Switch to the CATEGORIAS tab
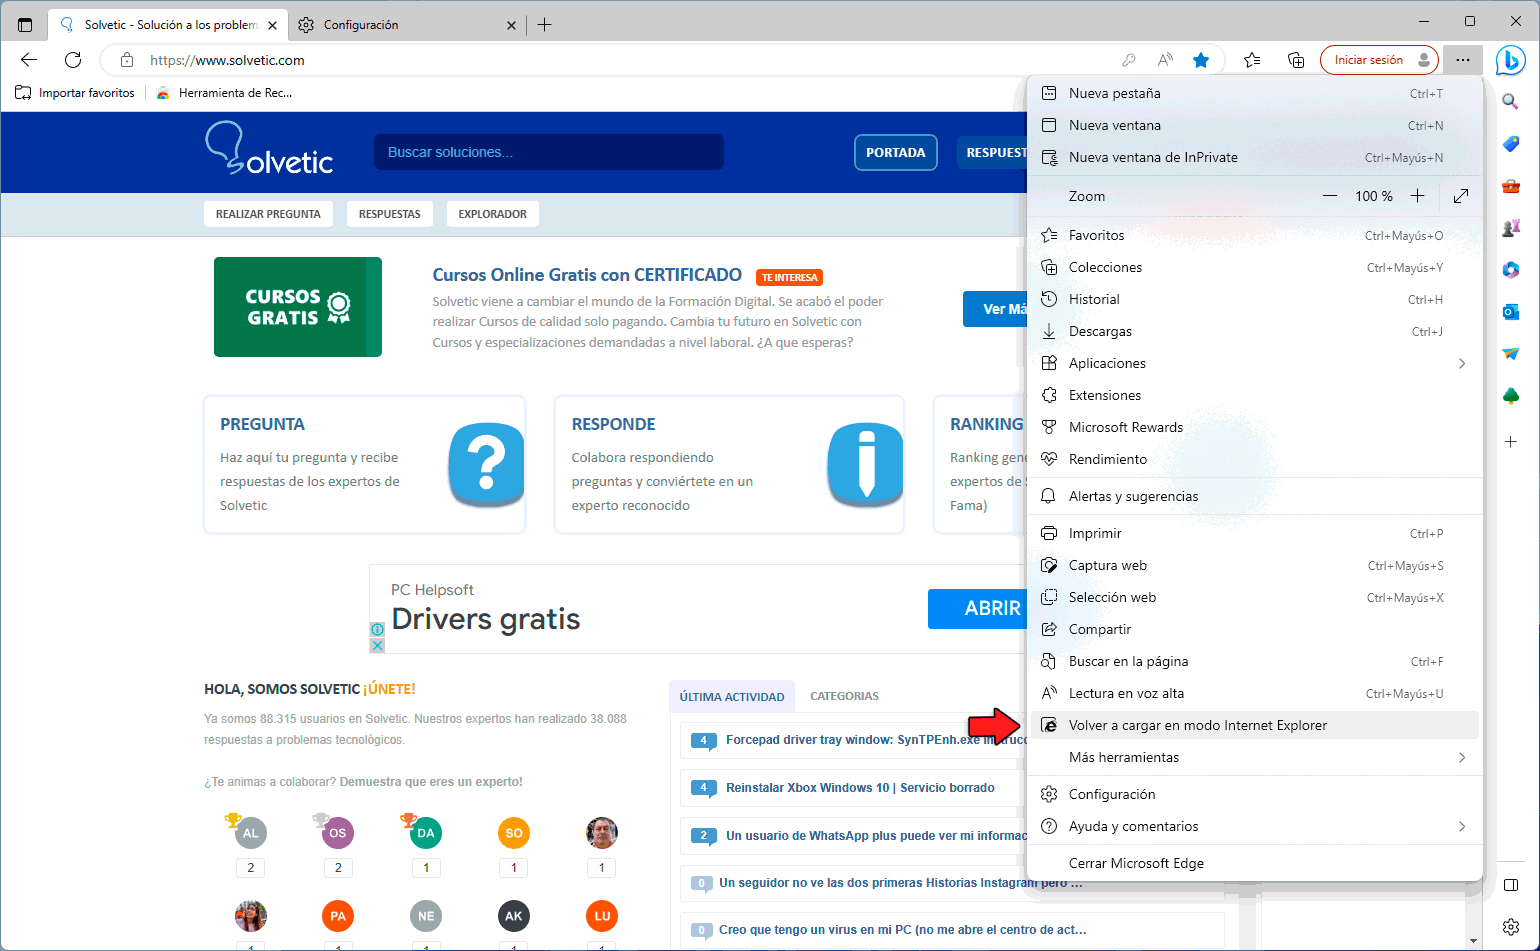Viewport: 1540px width, 951px height. pos(844,696)
